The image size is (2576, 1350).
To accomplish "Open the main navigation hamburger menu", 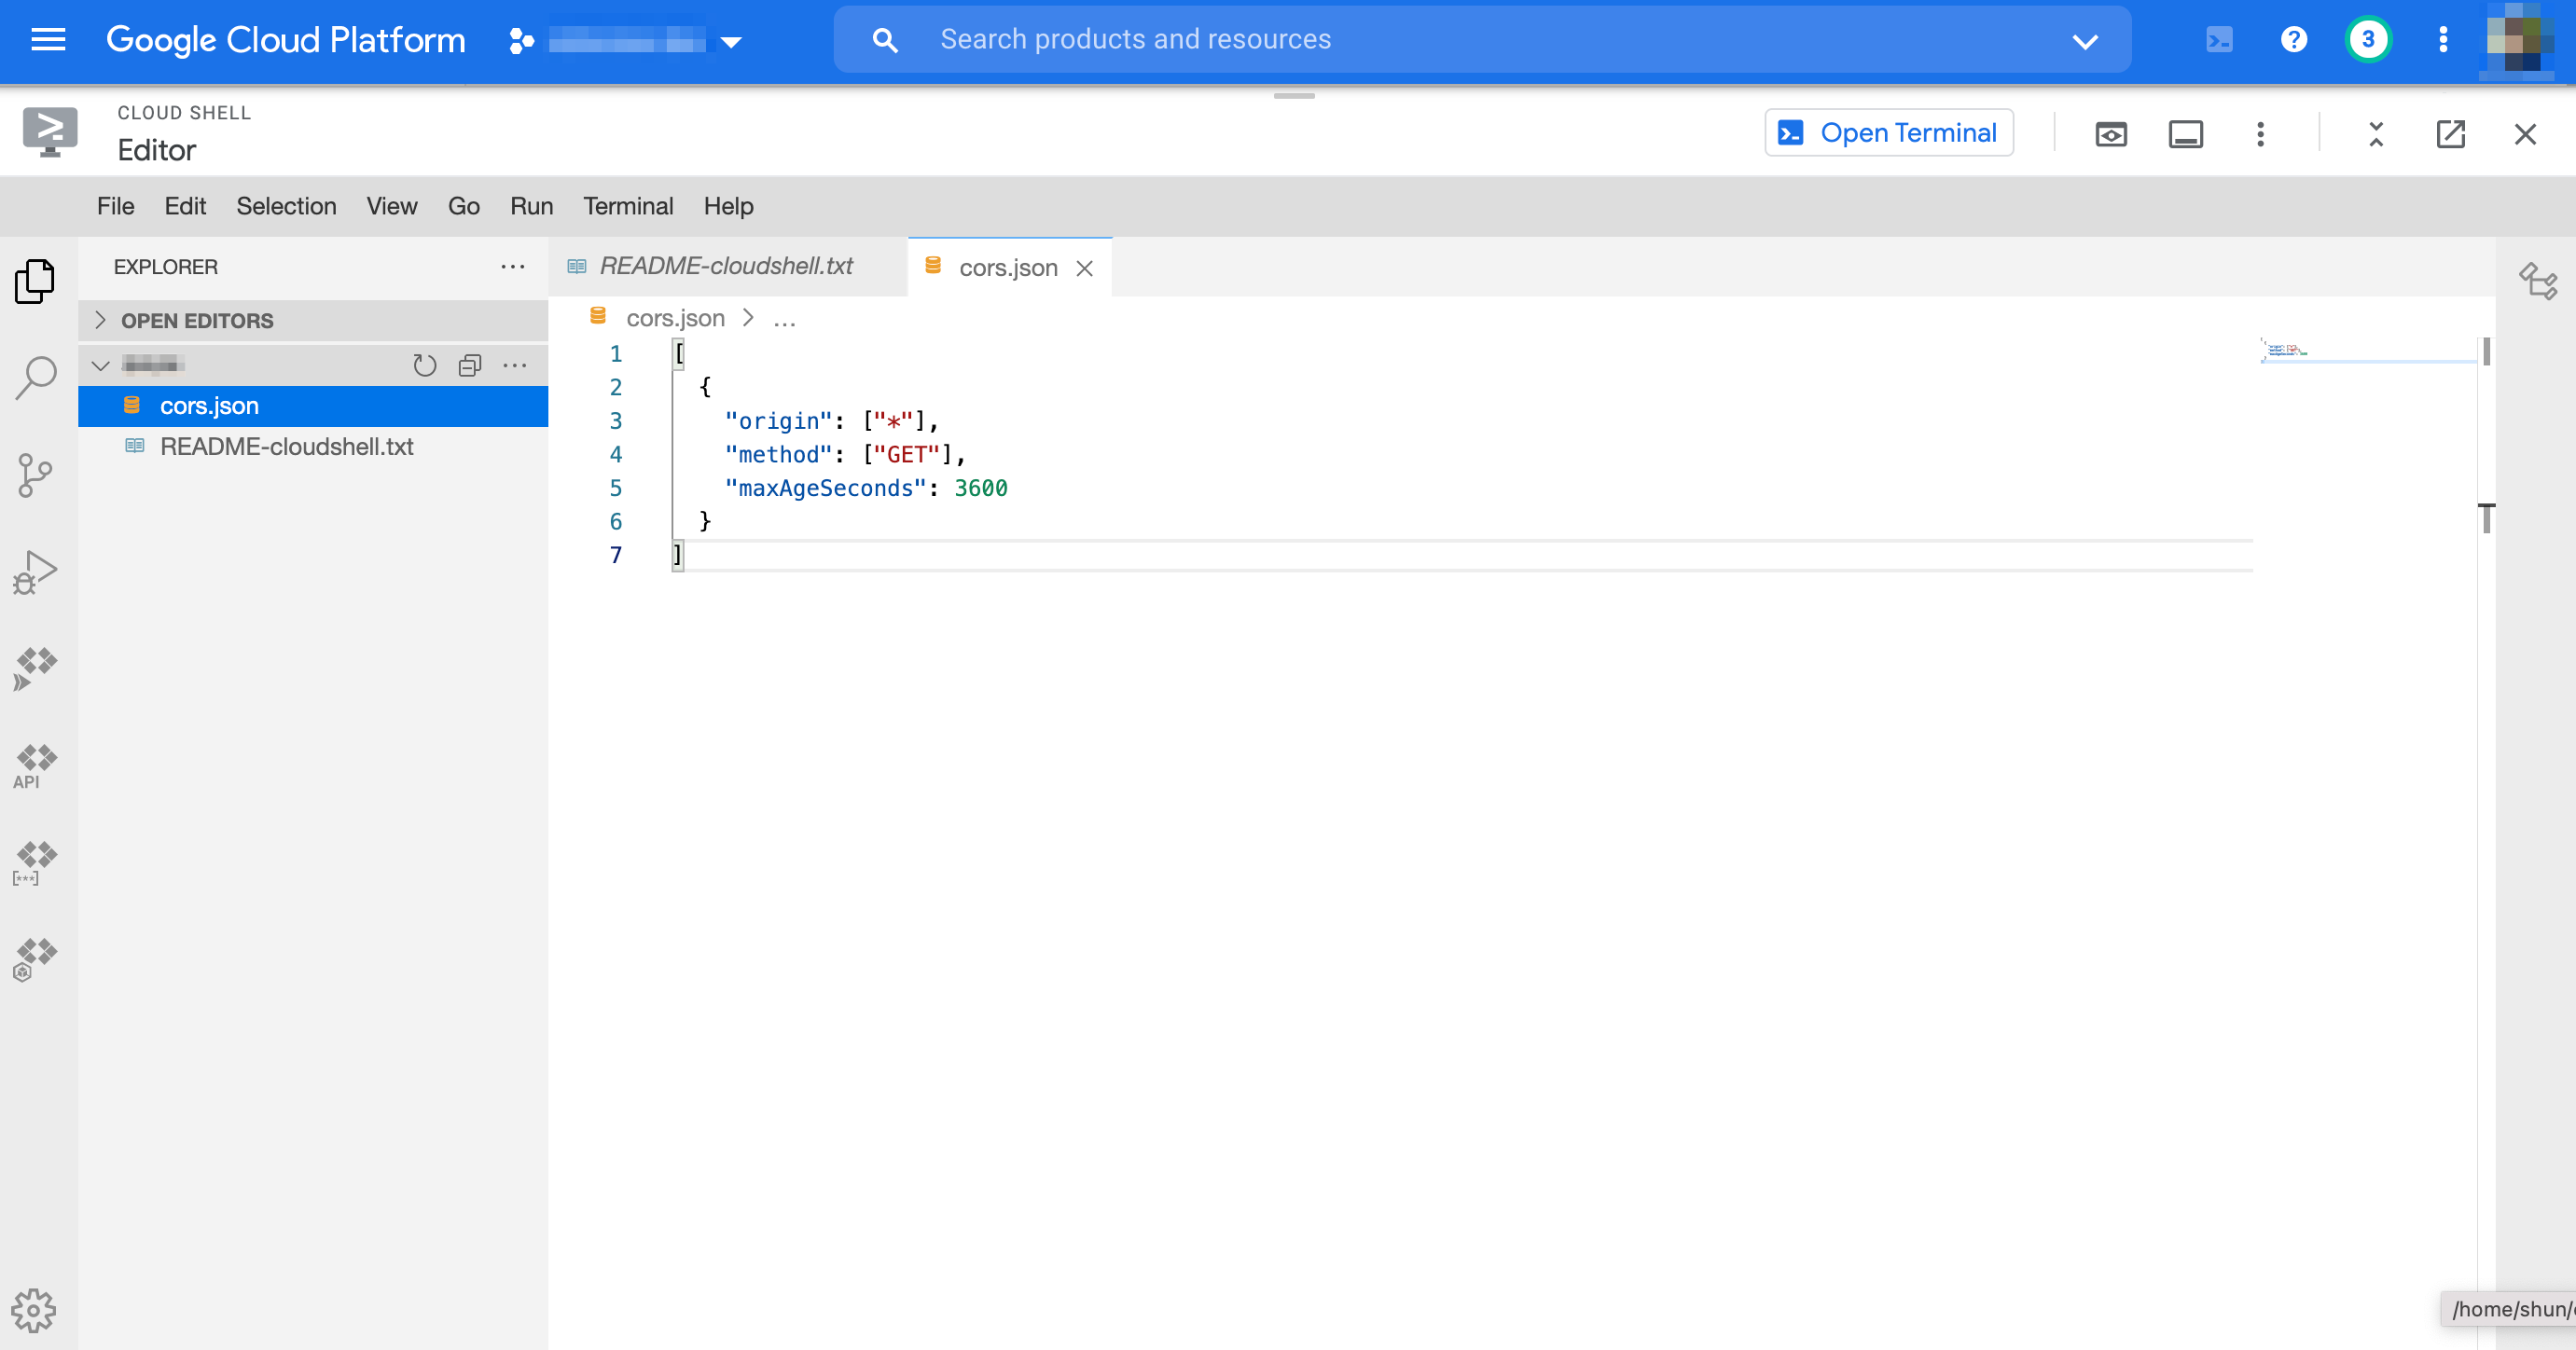I will tap(48, 40).
